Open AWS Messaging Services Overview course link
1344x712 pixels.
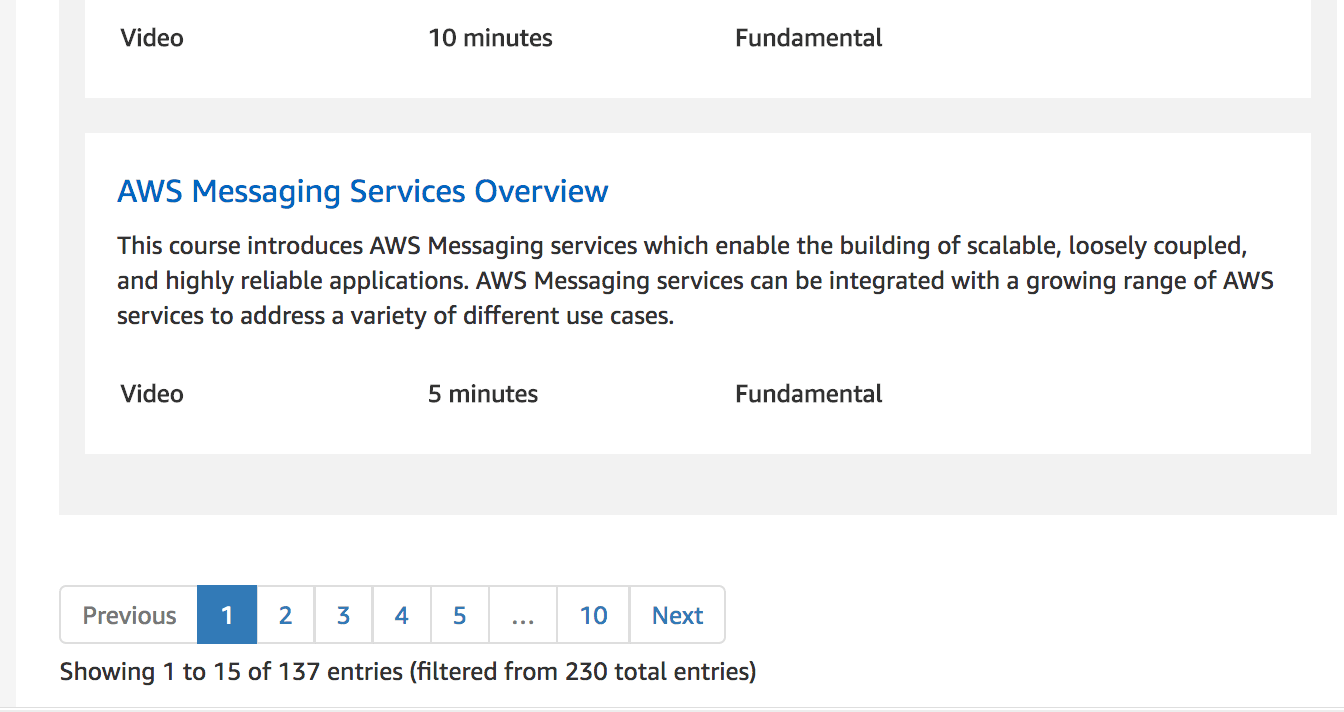(362, 191)
